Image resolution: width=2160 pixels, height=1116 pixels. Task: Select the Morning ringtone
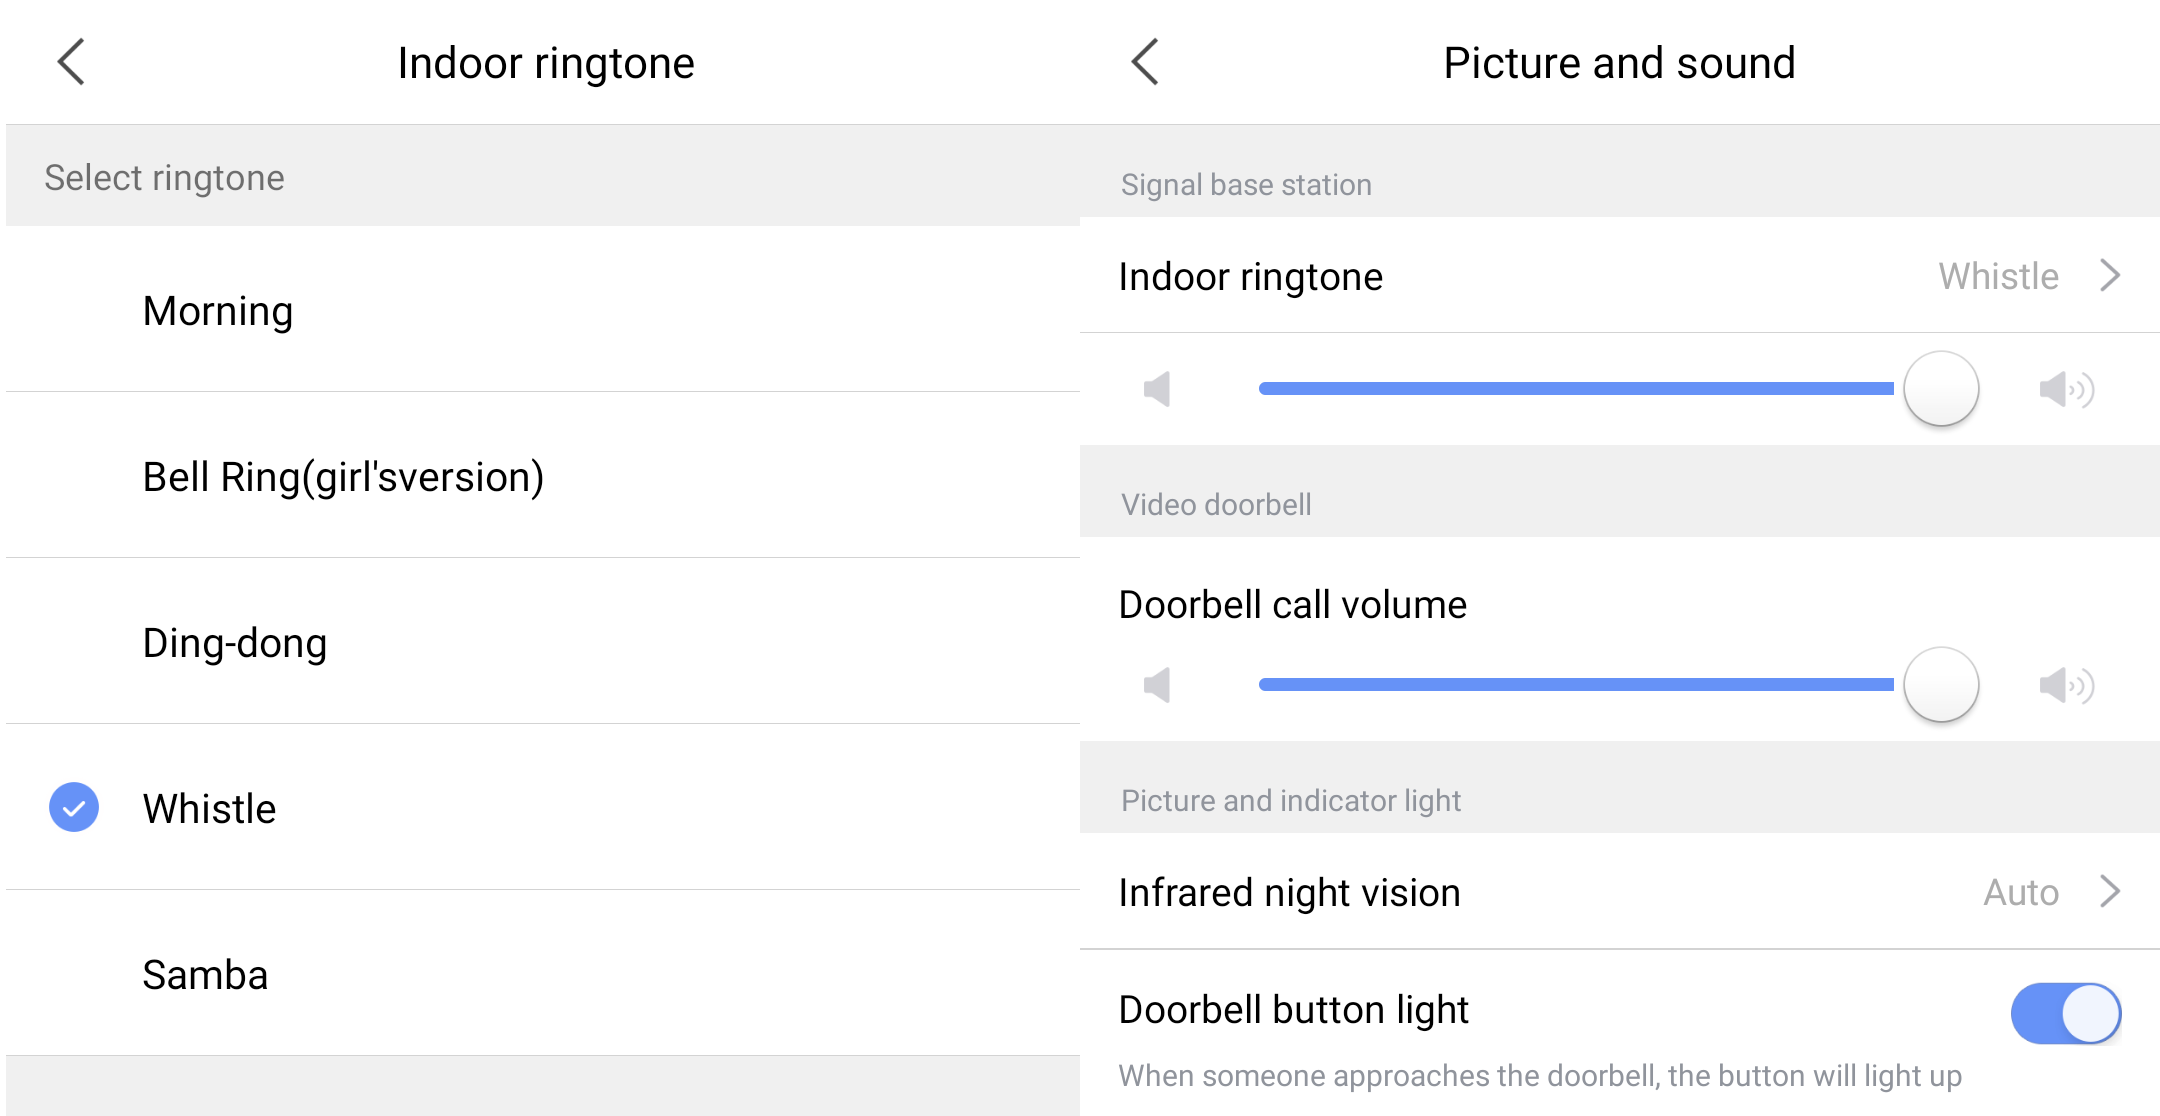(218, 311)
